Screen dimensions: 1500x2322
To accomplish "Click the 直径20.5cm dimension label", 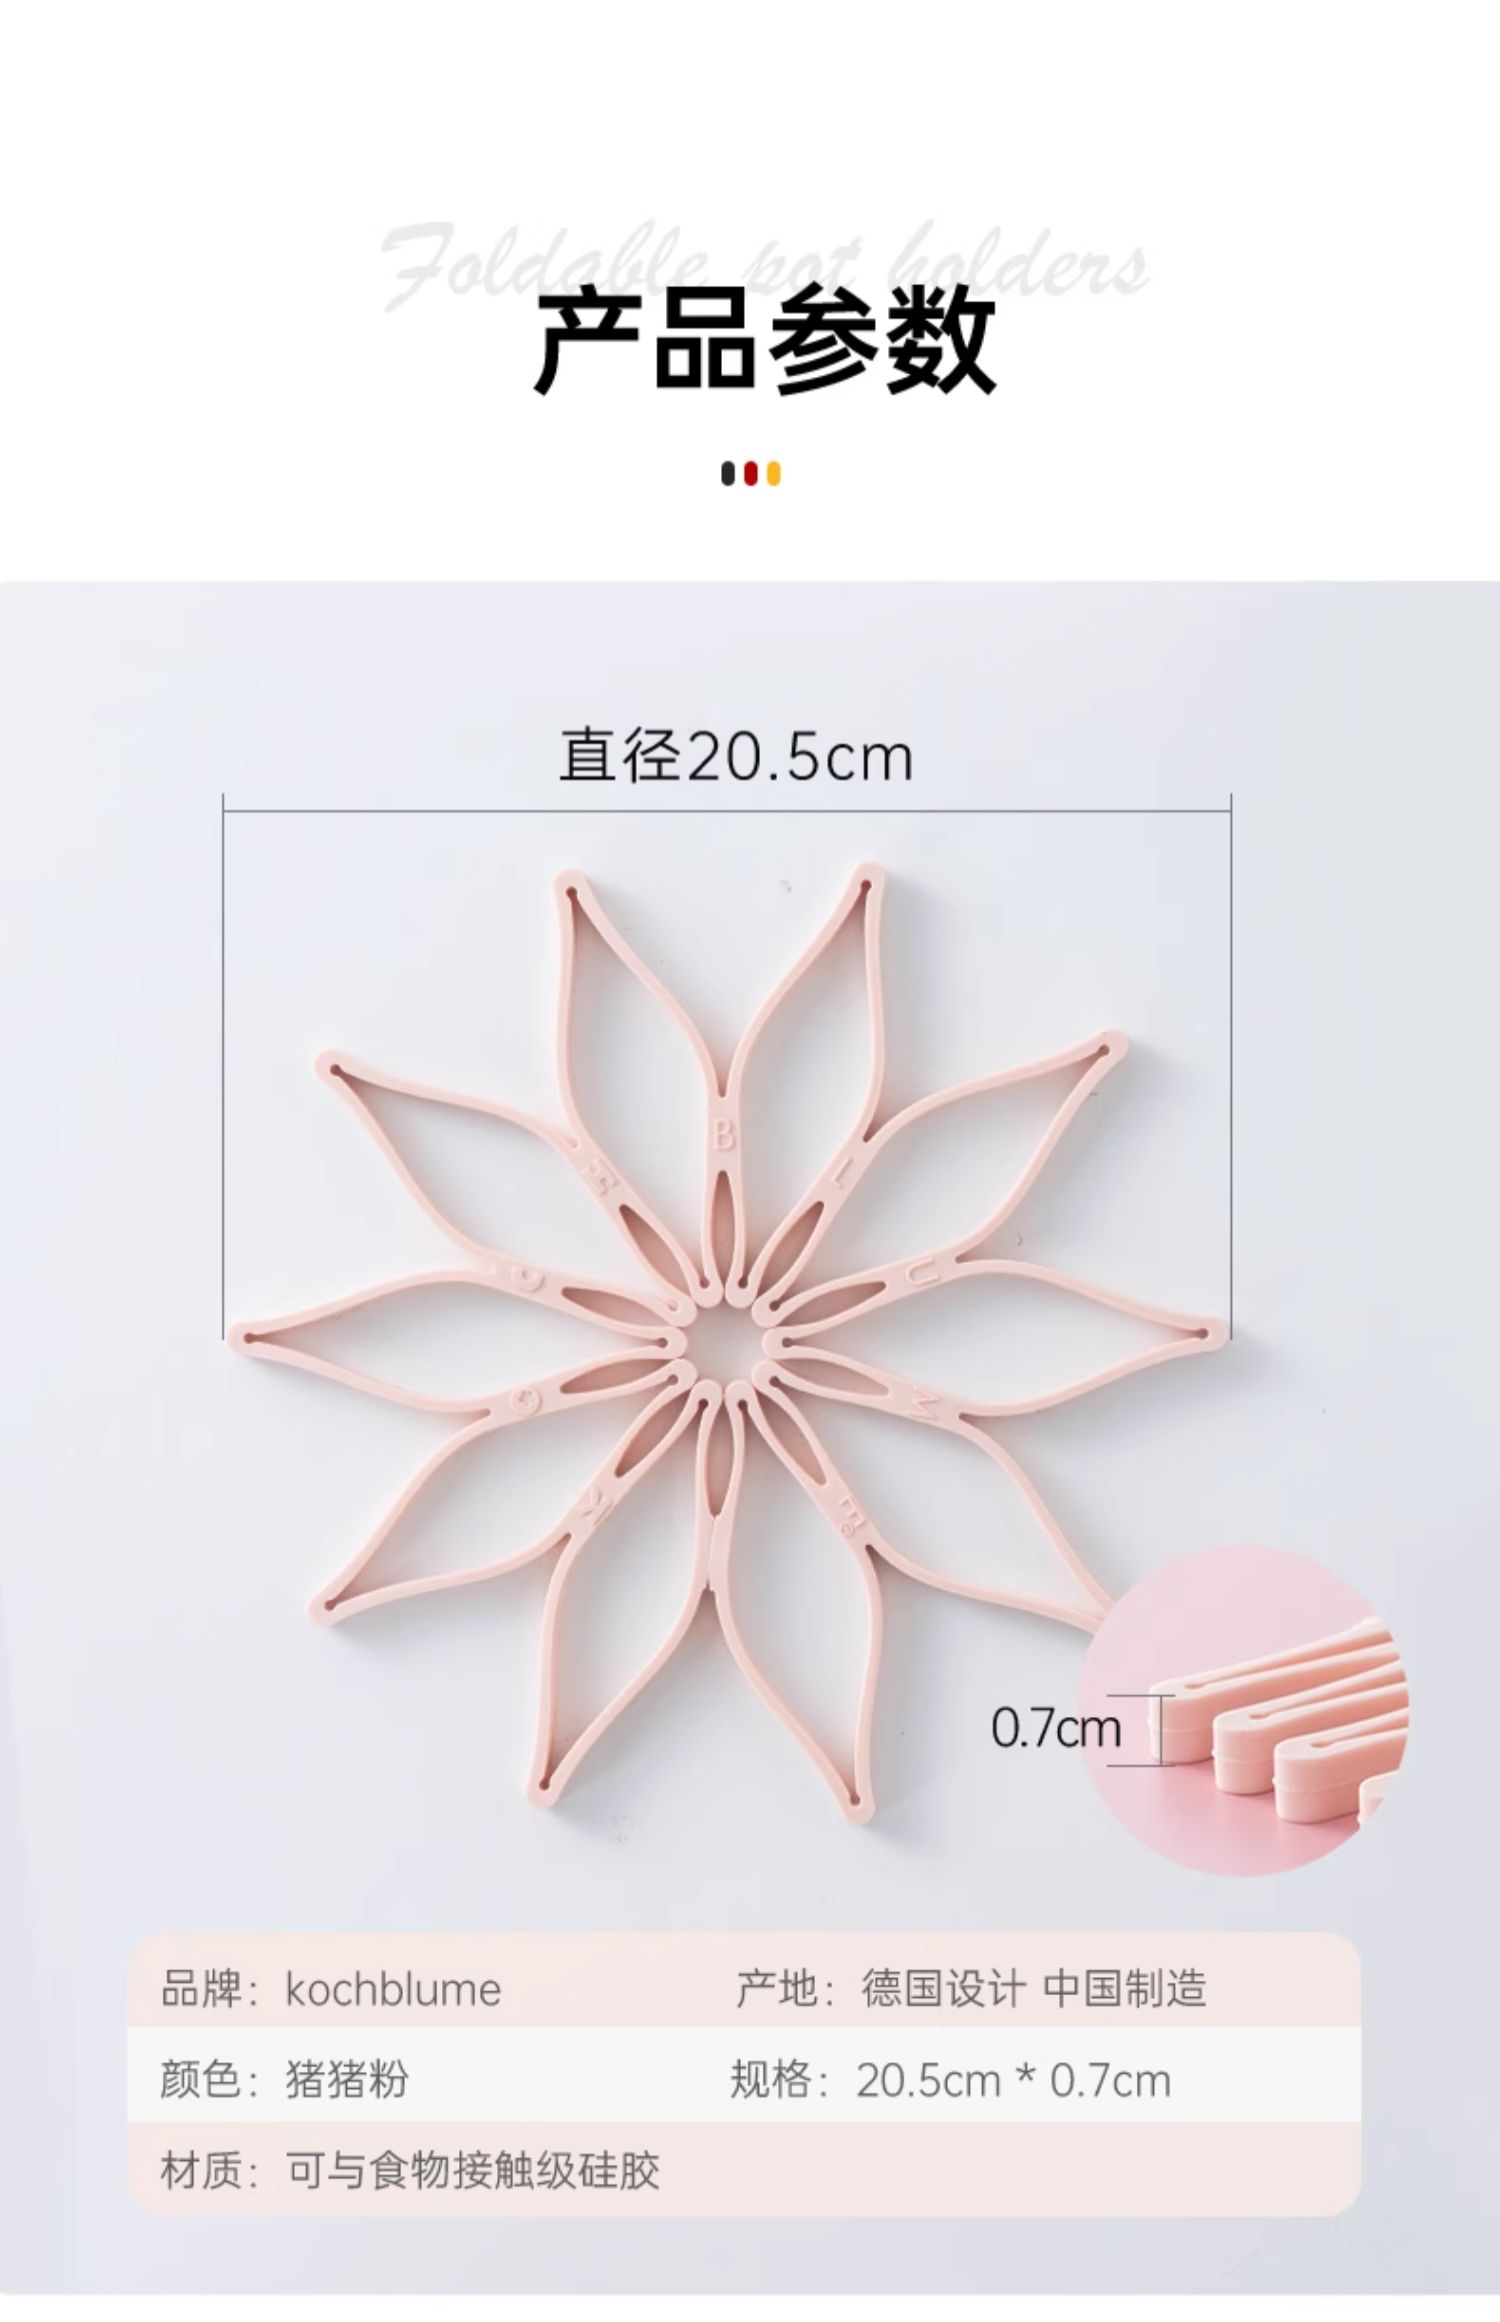I will 736,757.
